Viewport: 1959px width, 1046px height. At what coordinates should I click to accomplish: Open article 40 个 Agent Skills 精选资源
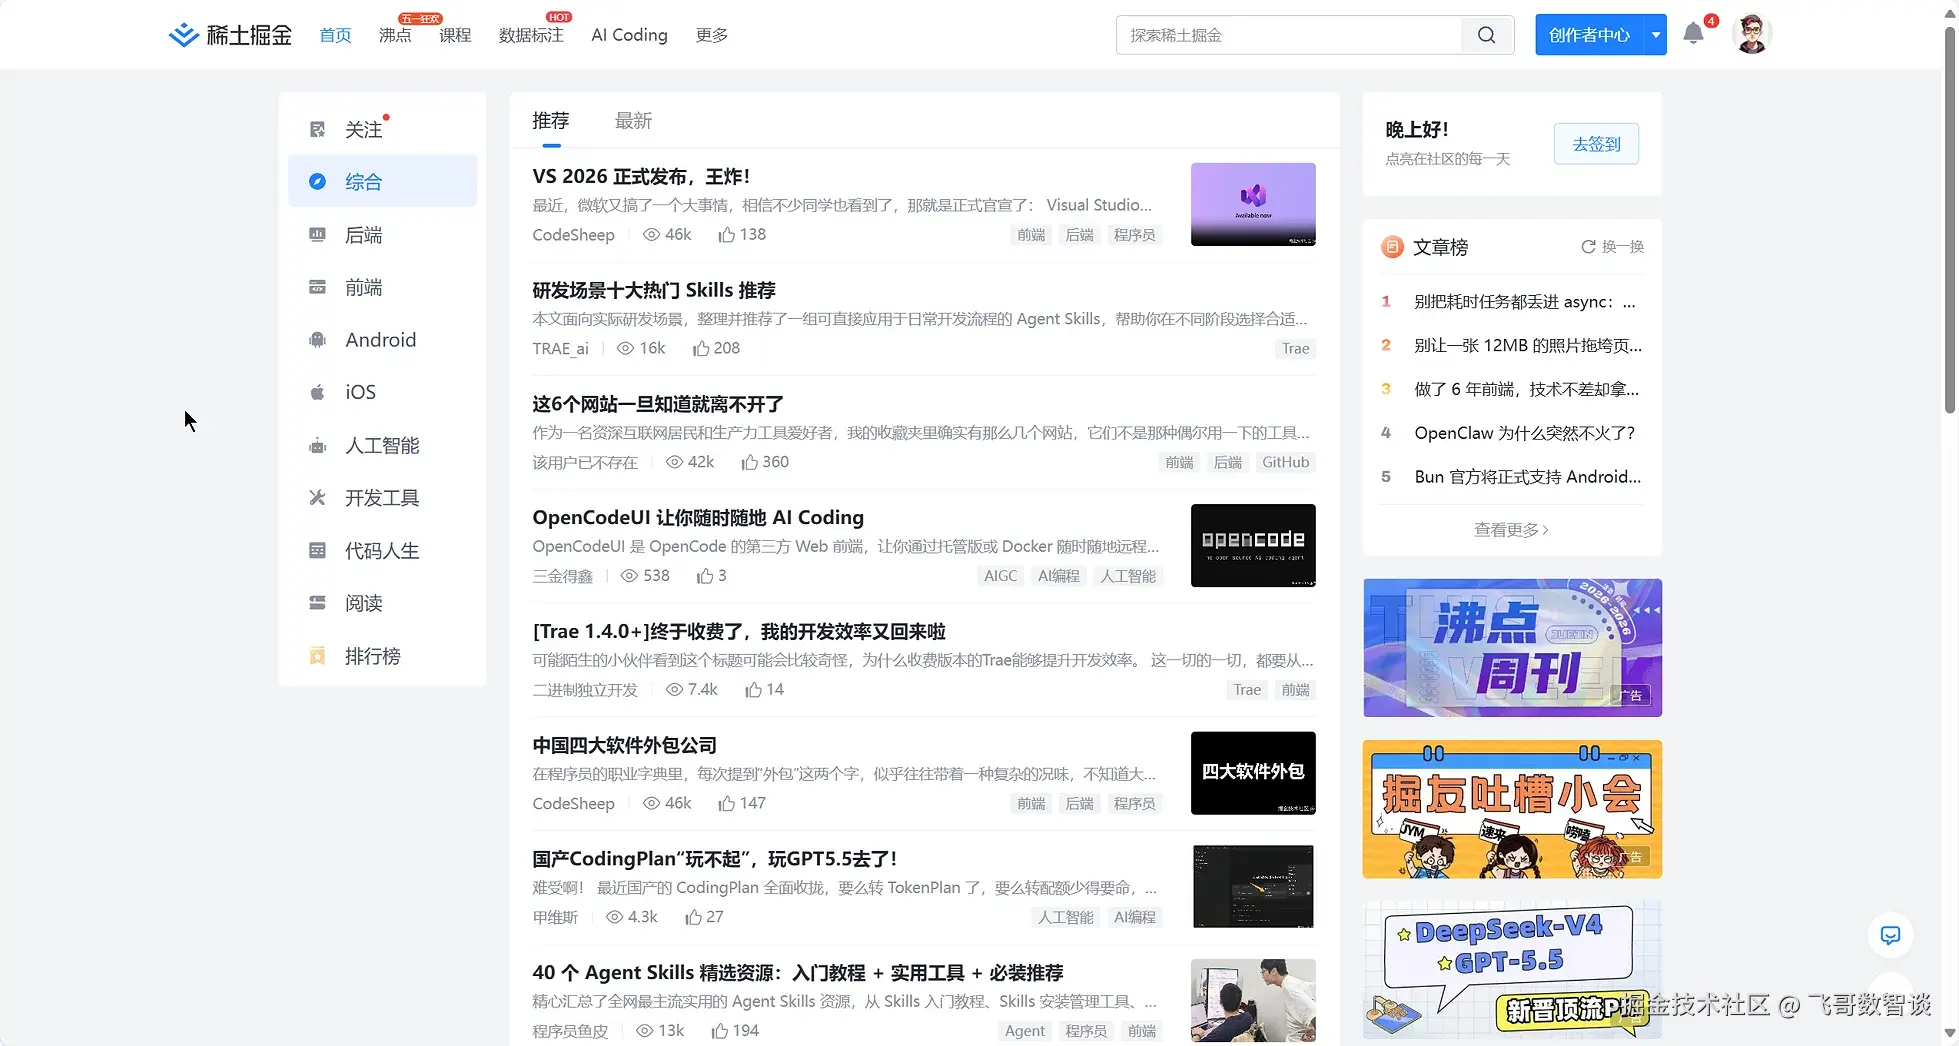[x=798, y=973]
